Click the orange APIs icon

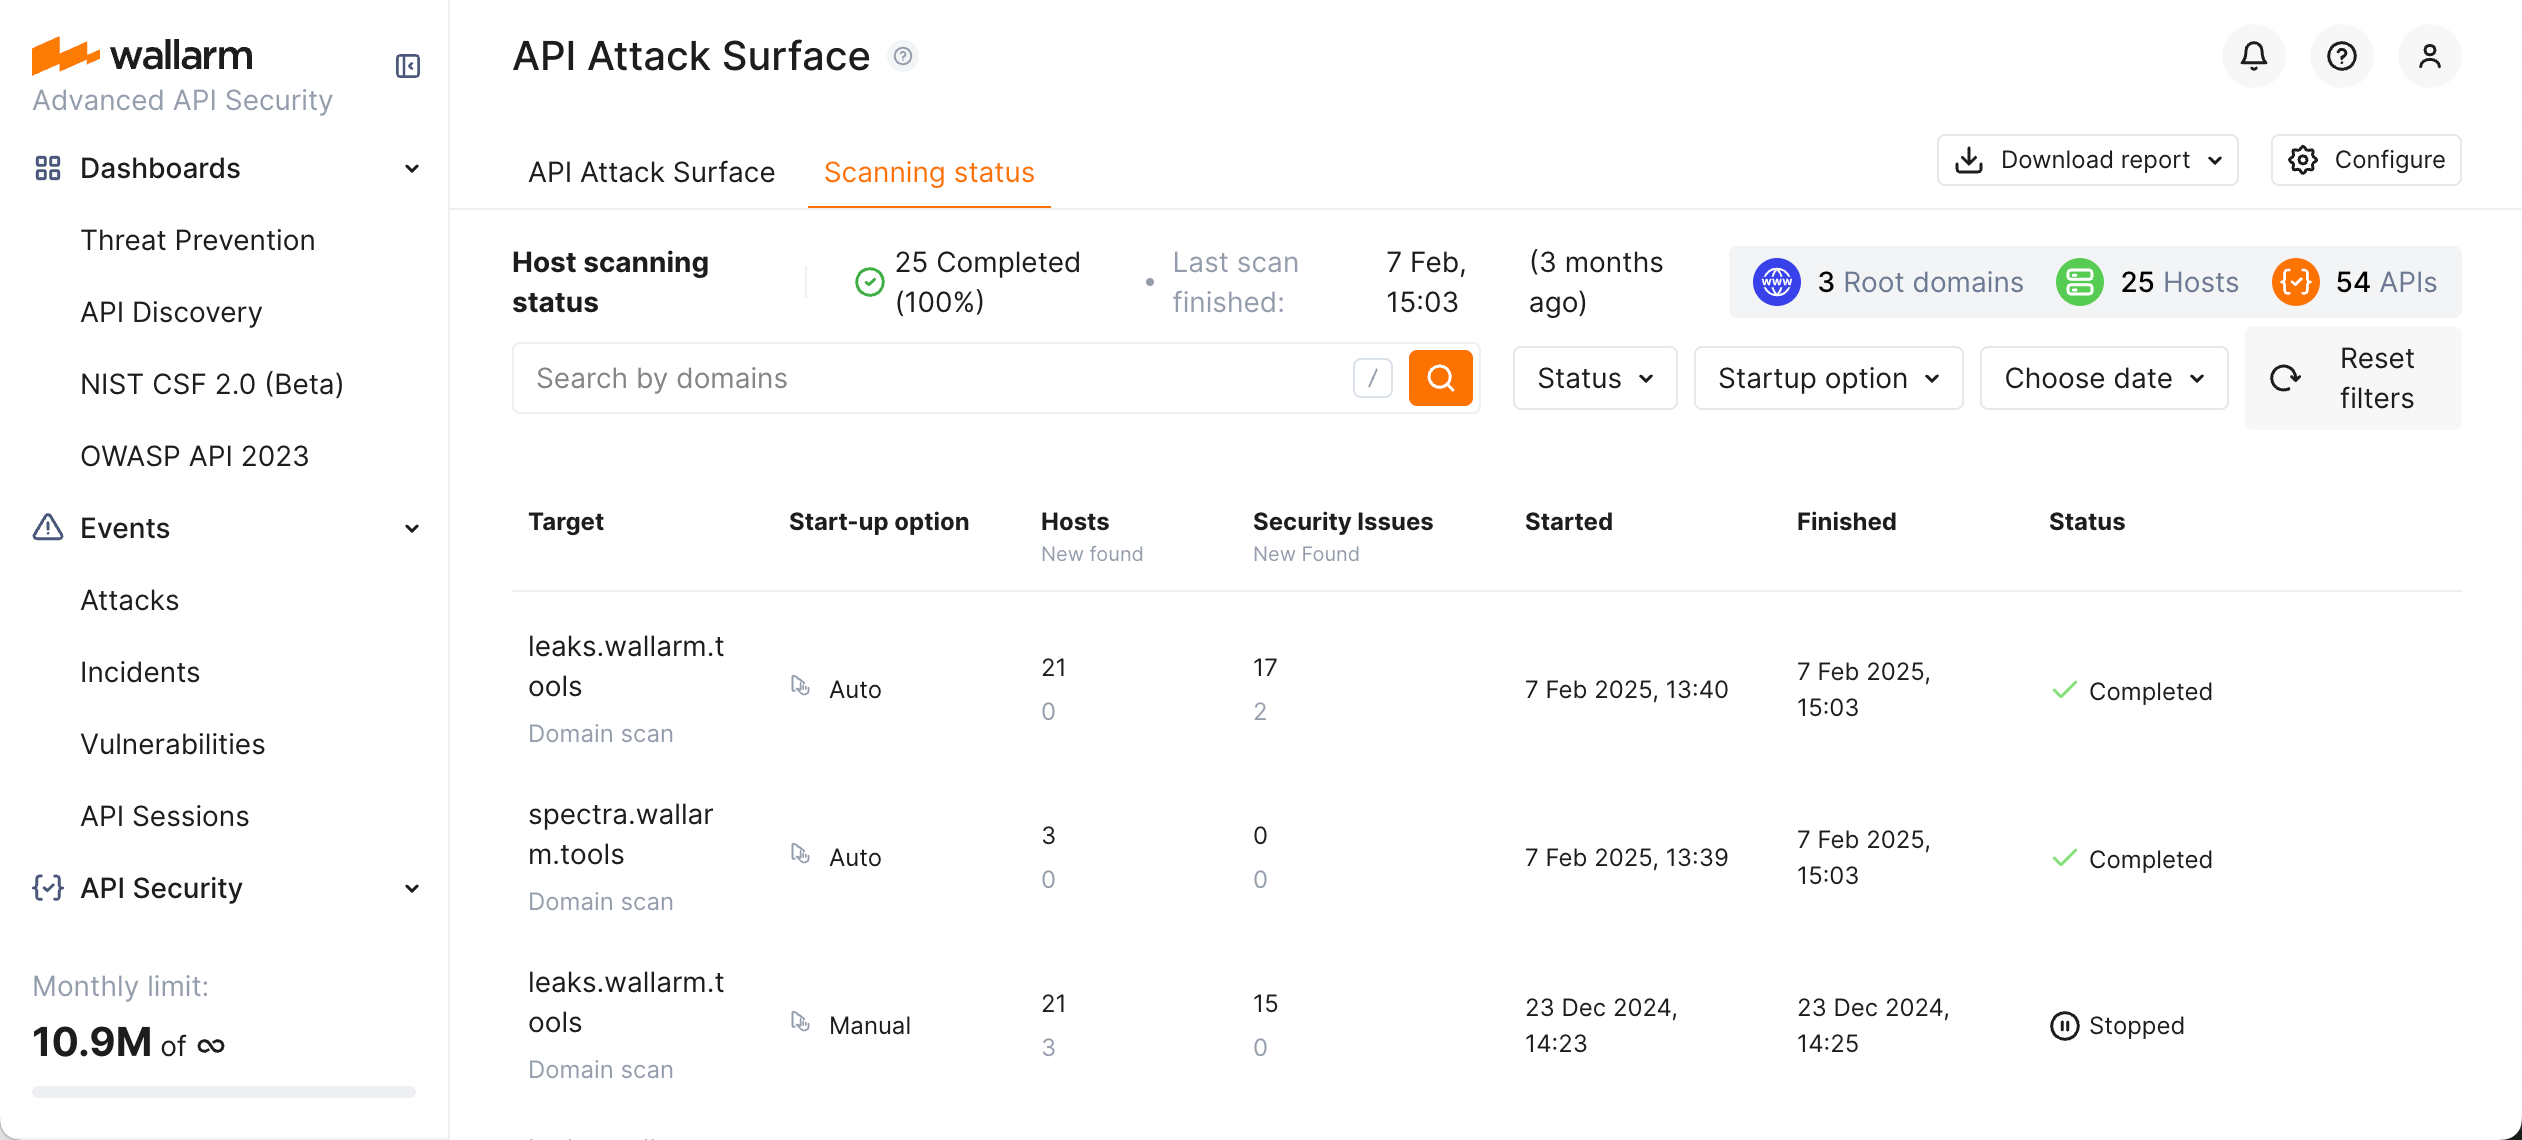point(2295,282)
